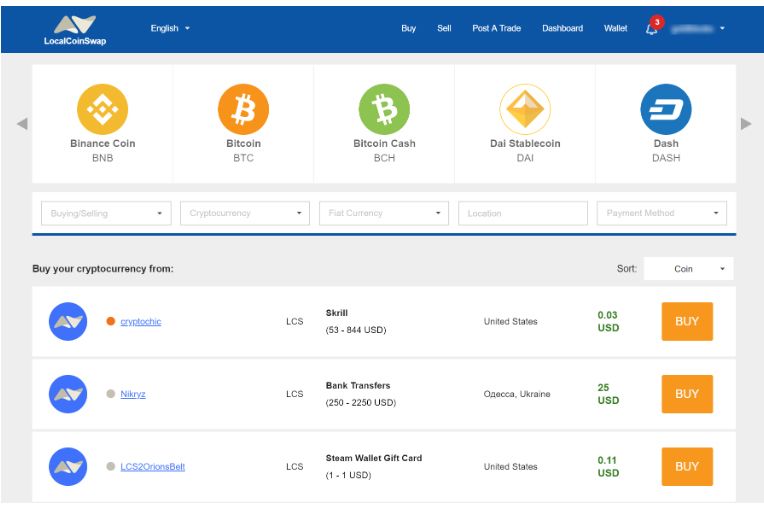764x516 pixels.
Task: Open the Nikryz profile link
Action: [x=133, y=394]
